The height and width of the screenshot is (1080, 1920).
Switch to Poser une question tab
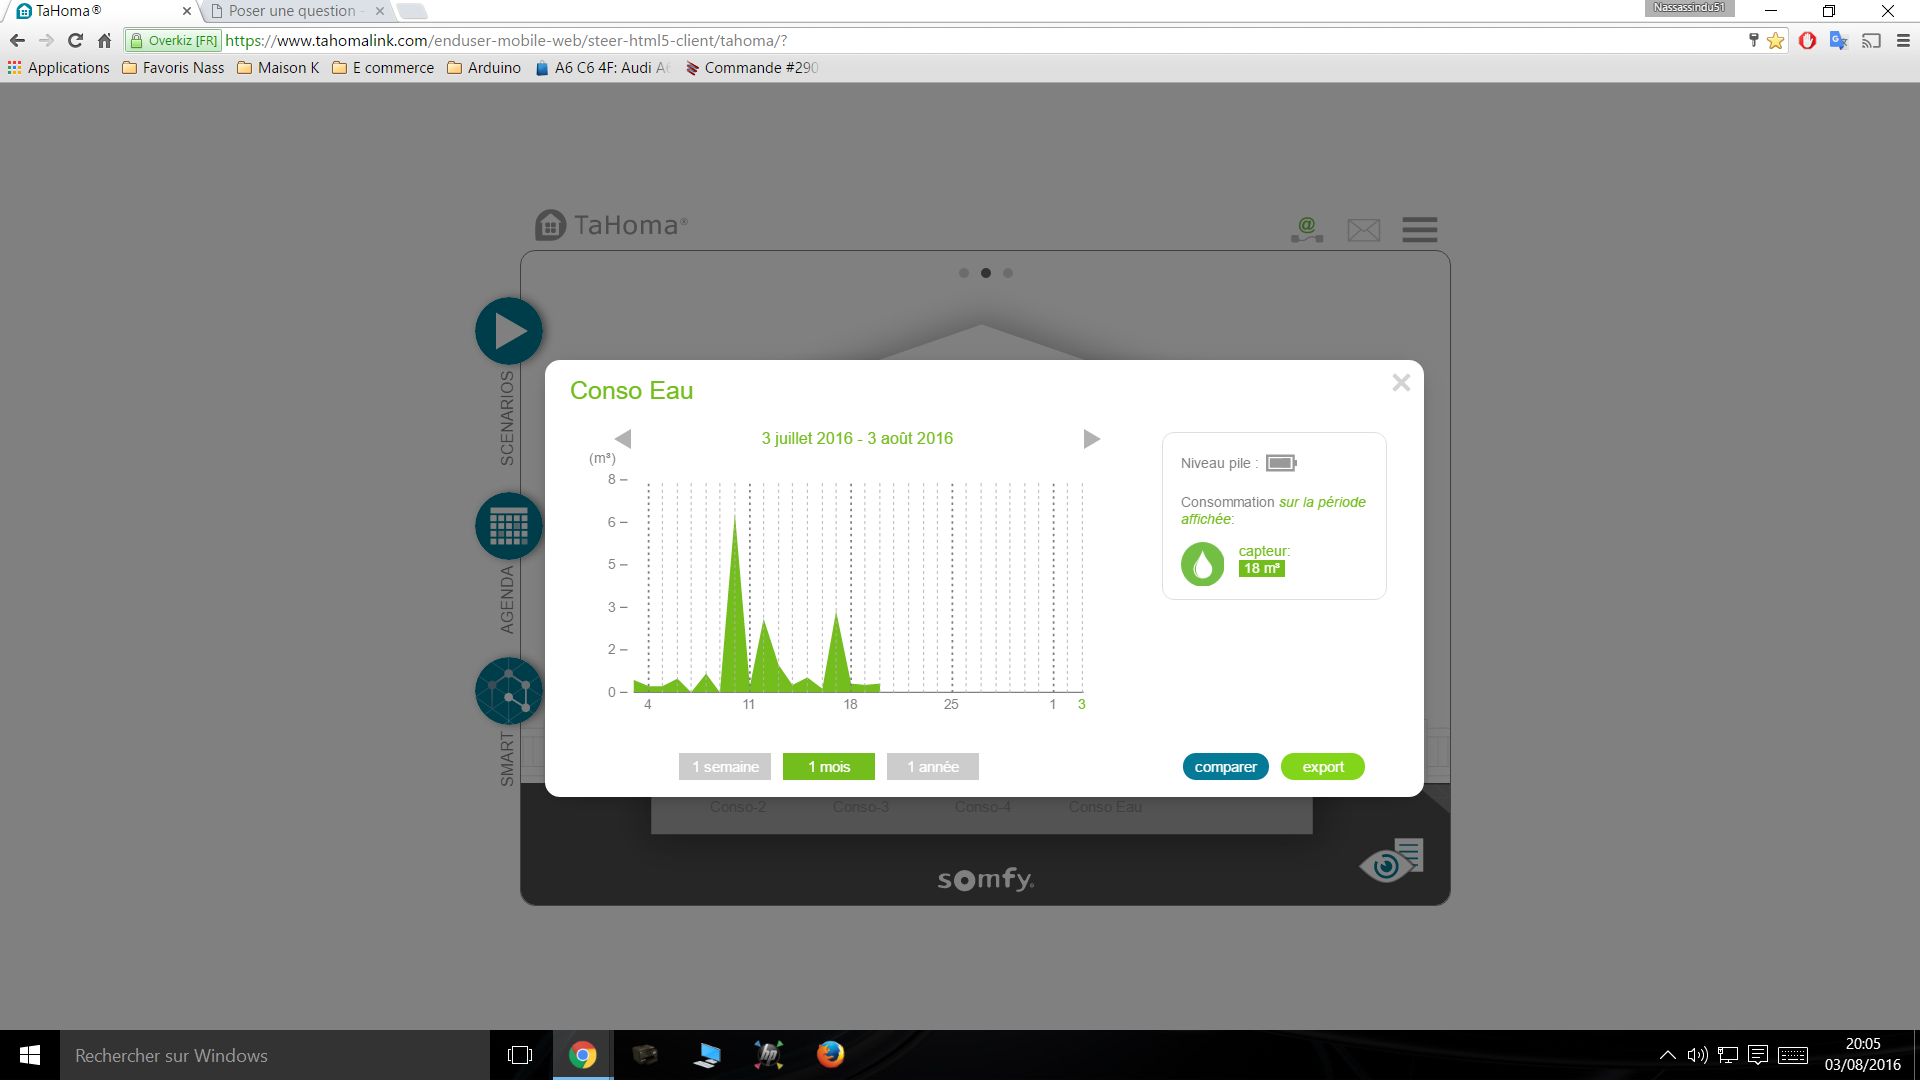291,11
